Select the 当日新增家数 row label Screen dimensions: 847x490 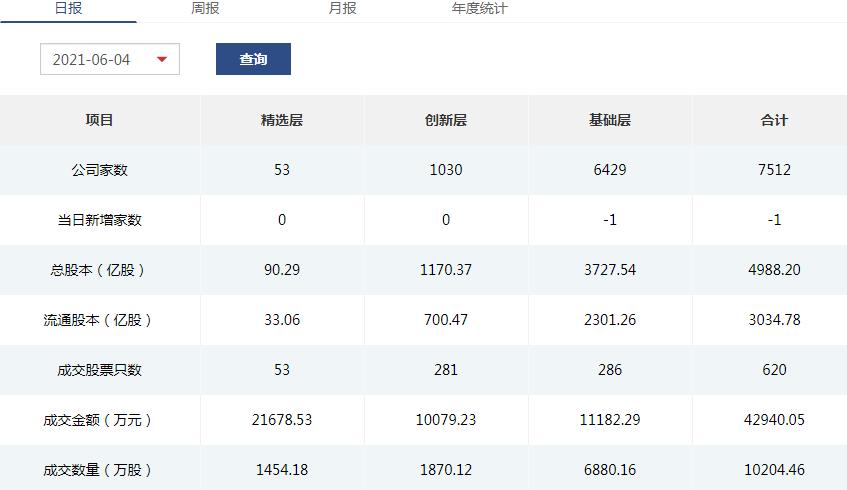(x=99, y=220)
